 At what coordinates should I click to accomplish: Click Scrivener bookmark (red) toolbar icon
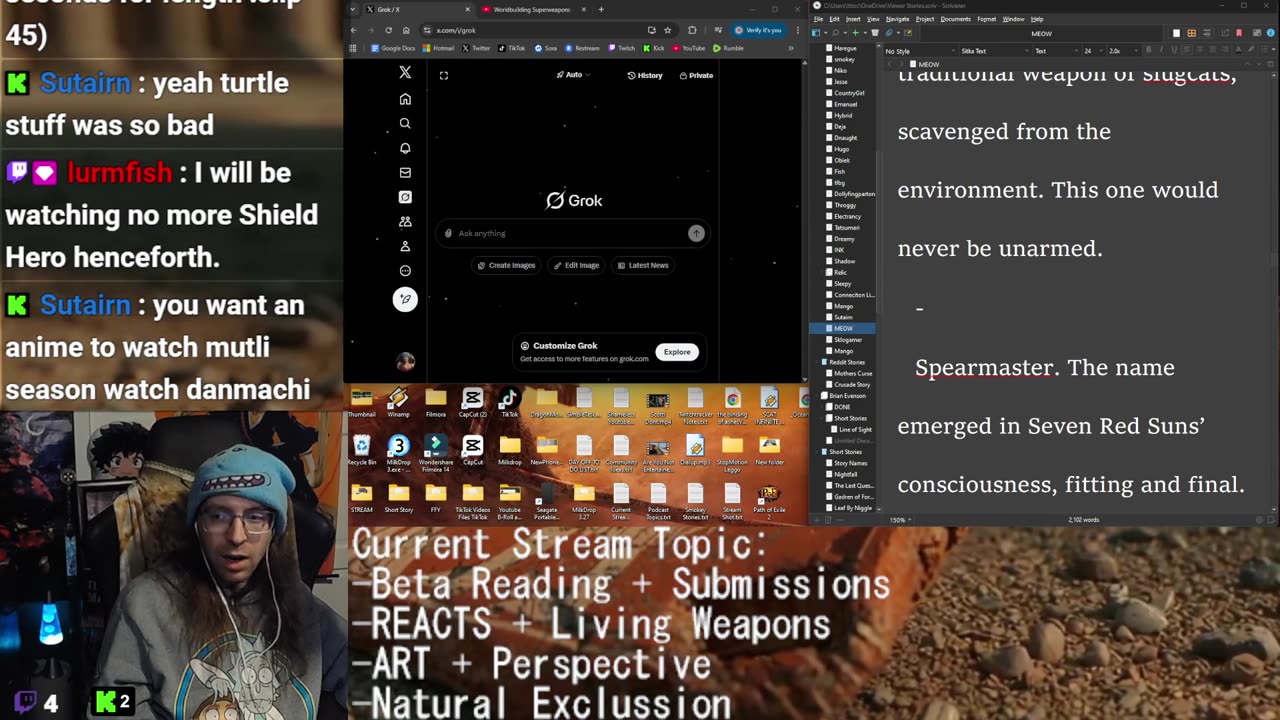(x=1238, y=33)
